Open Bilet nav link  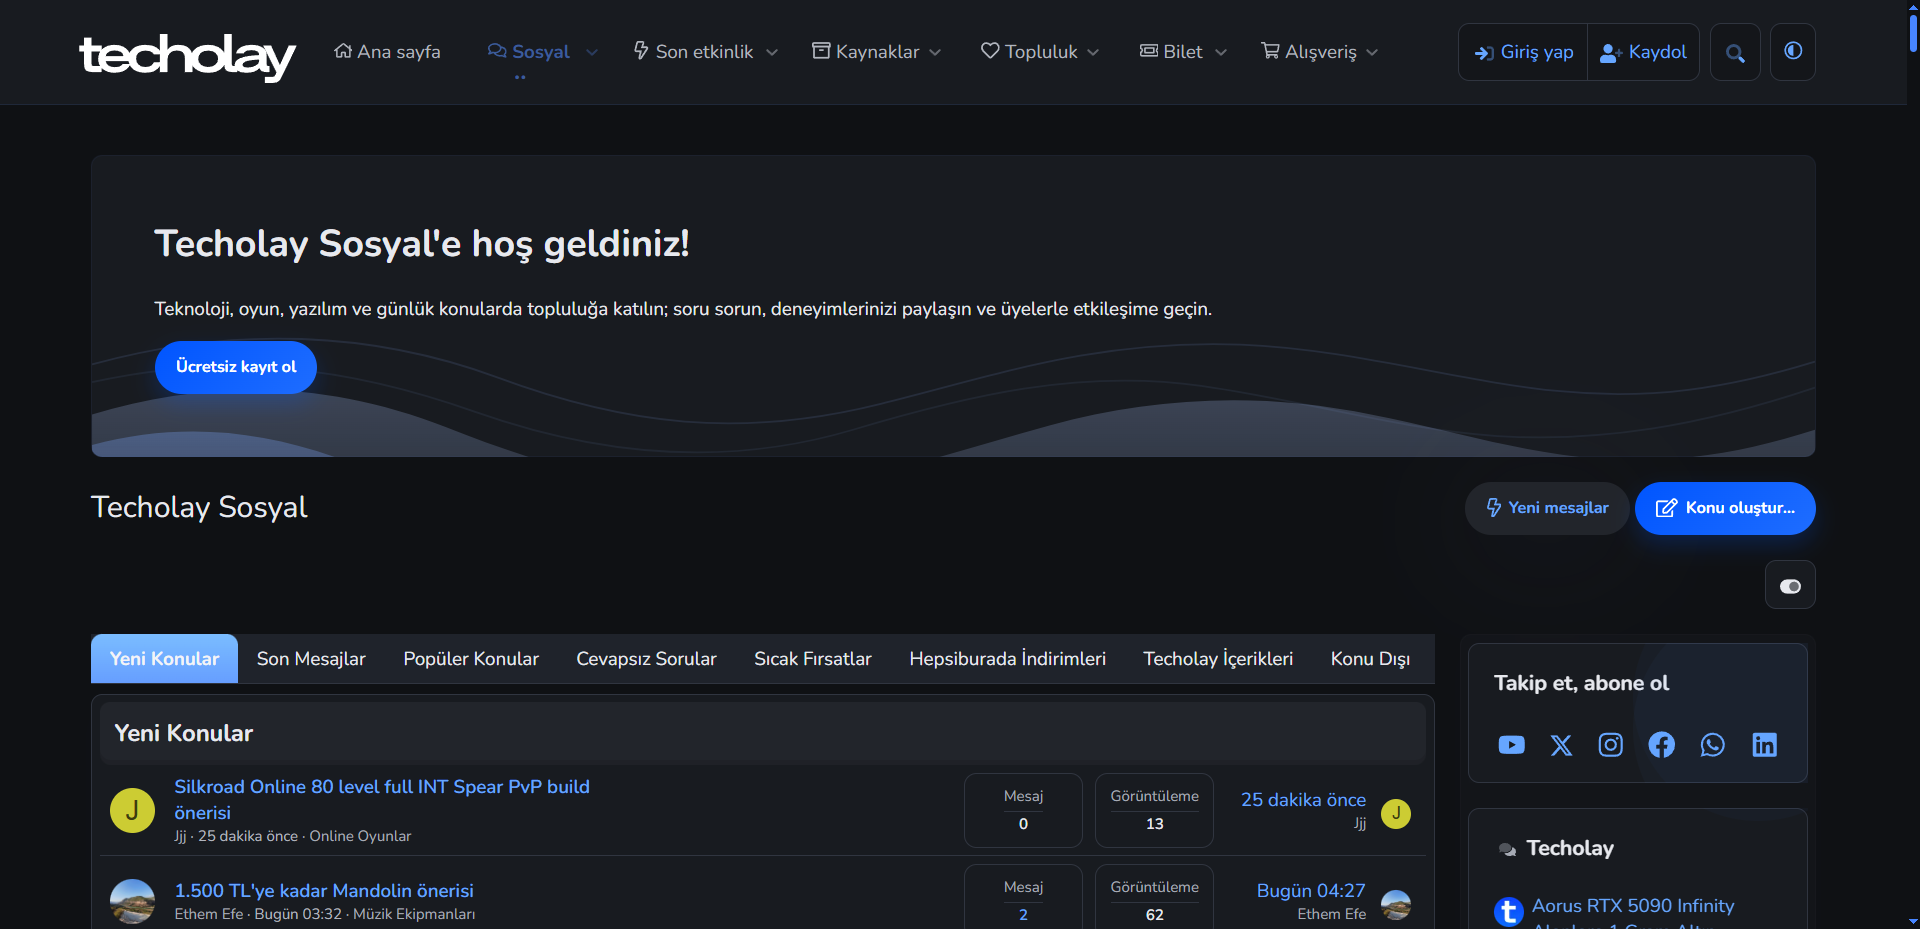click(x=1171, y=52)
